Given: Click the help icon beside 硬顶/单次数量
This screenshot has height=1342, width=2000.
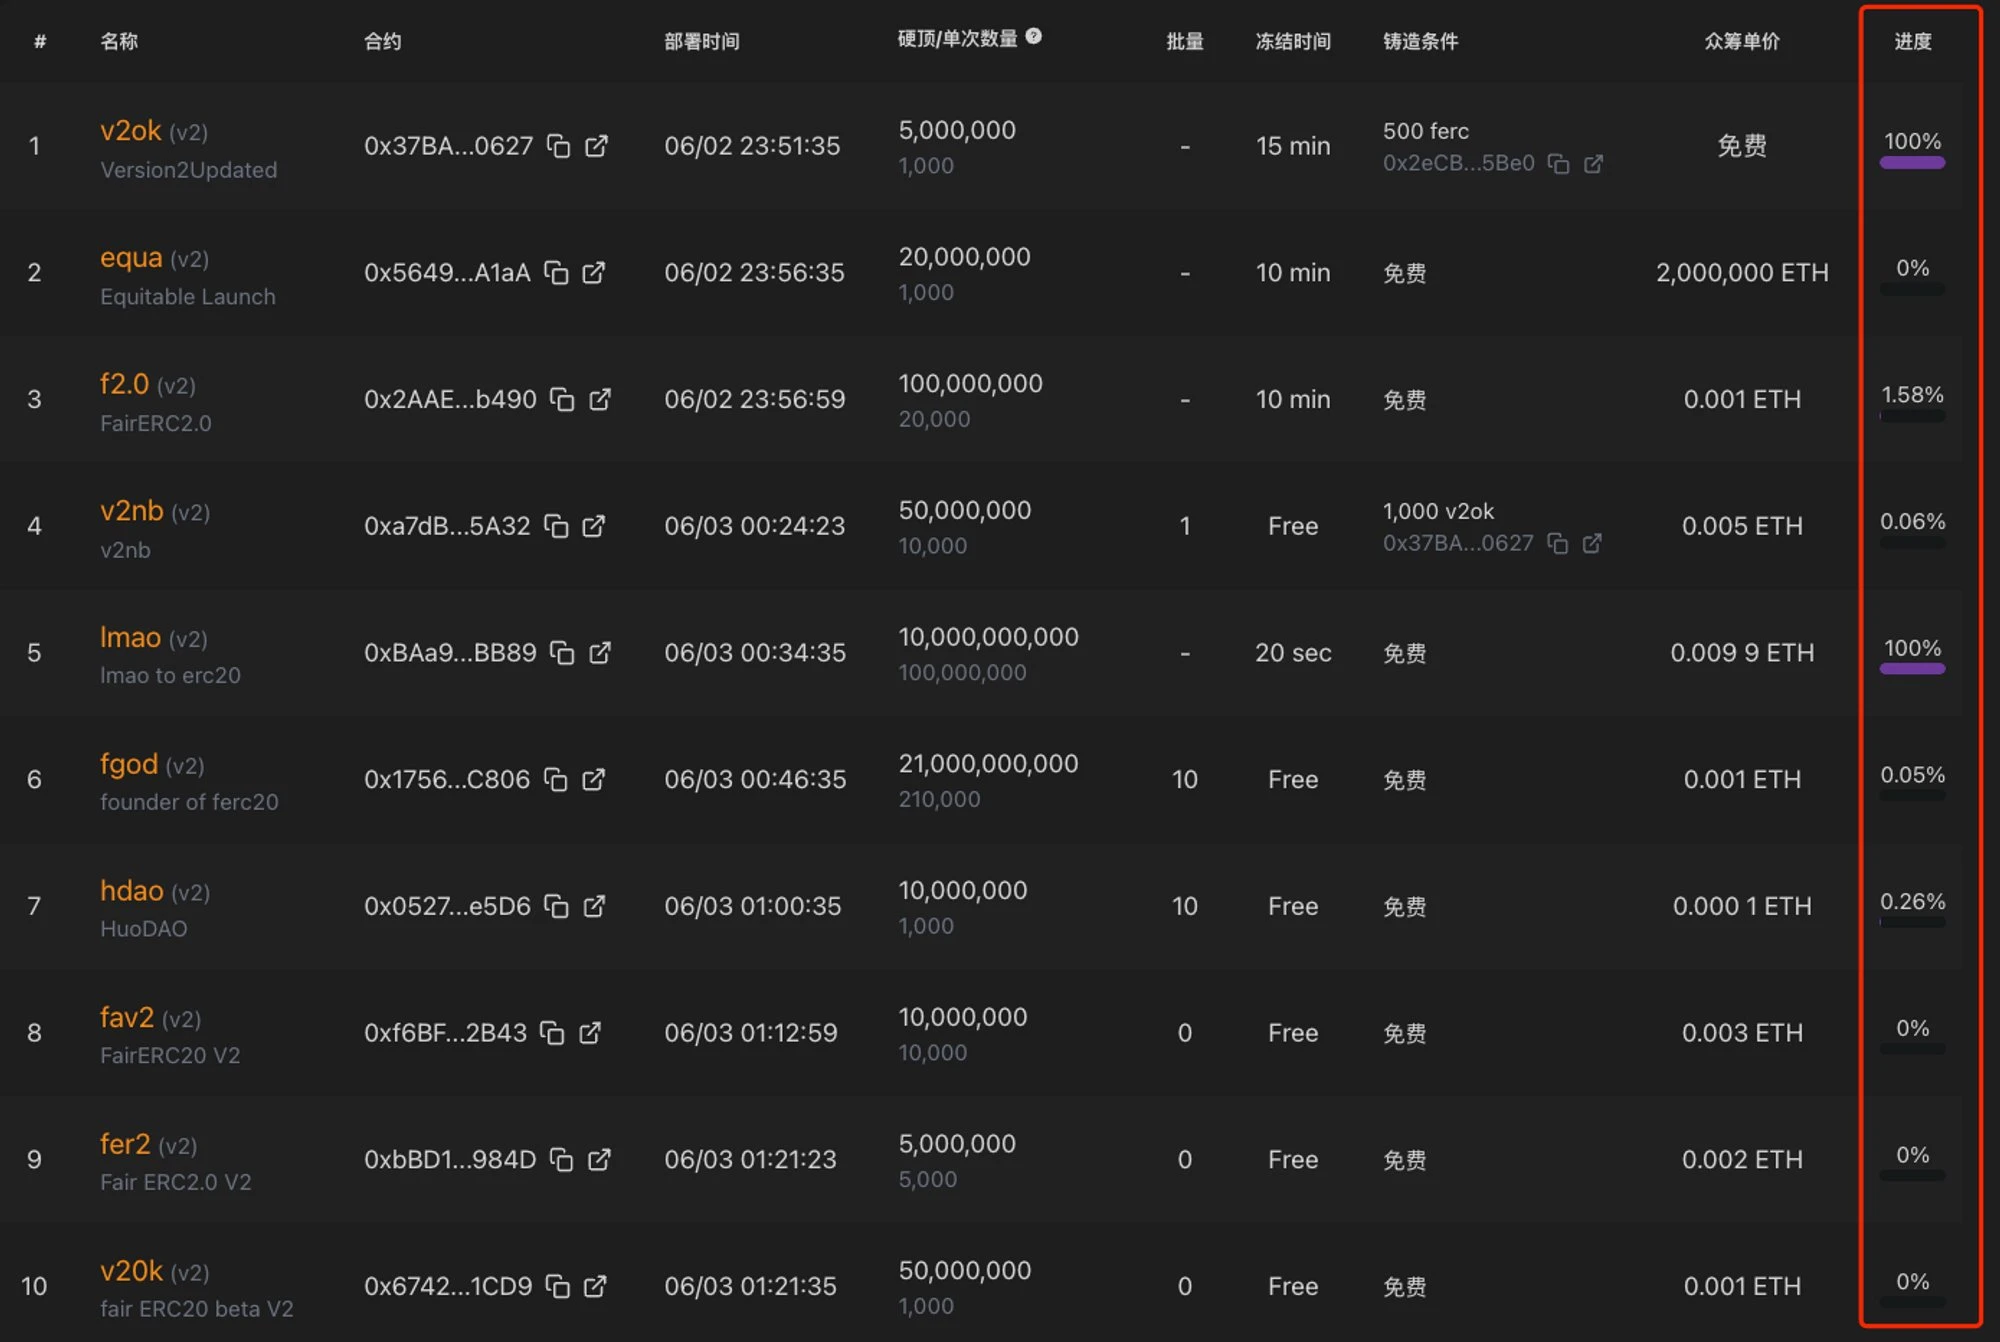Looking at the screenshot, I should tap(1034, 37).
